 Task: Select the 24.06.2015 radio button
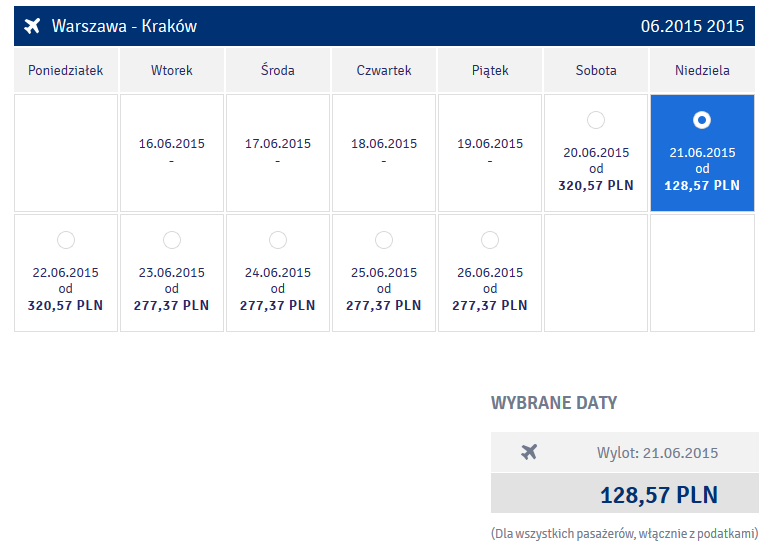point(278,240)
